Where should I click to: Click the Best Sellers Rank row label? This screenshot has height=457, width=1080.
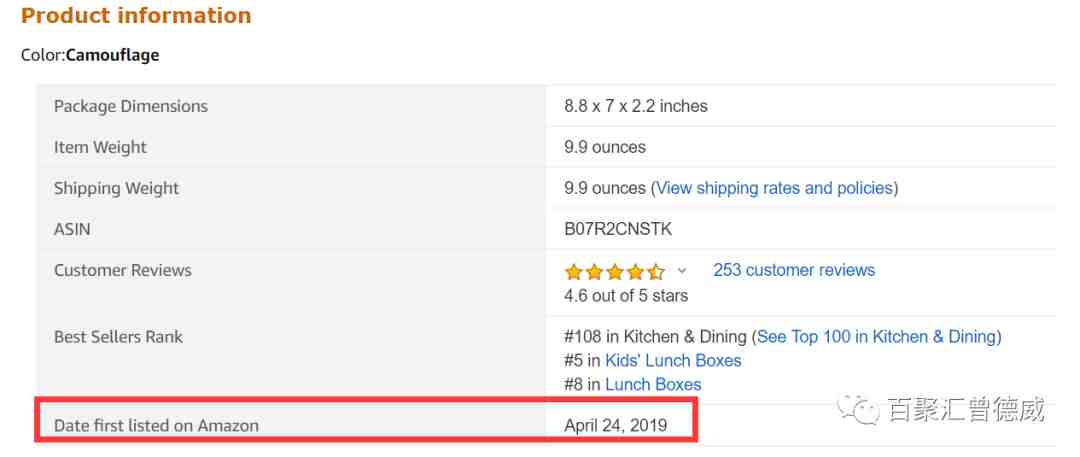click(118, 337)
